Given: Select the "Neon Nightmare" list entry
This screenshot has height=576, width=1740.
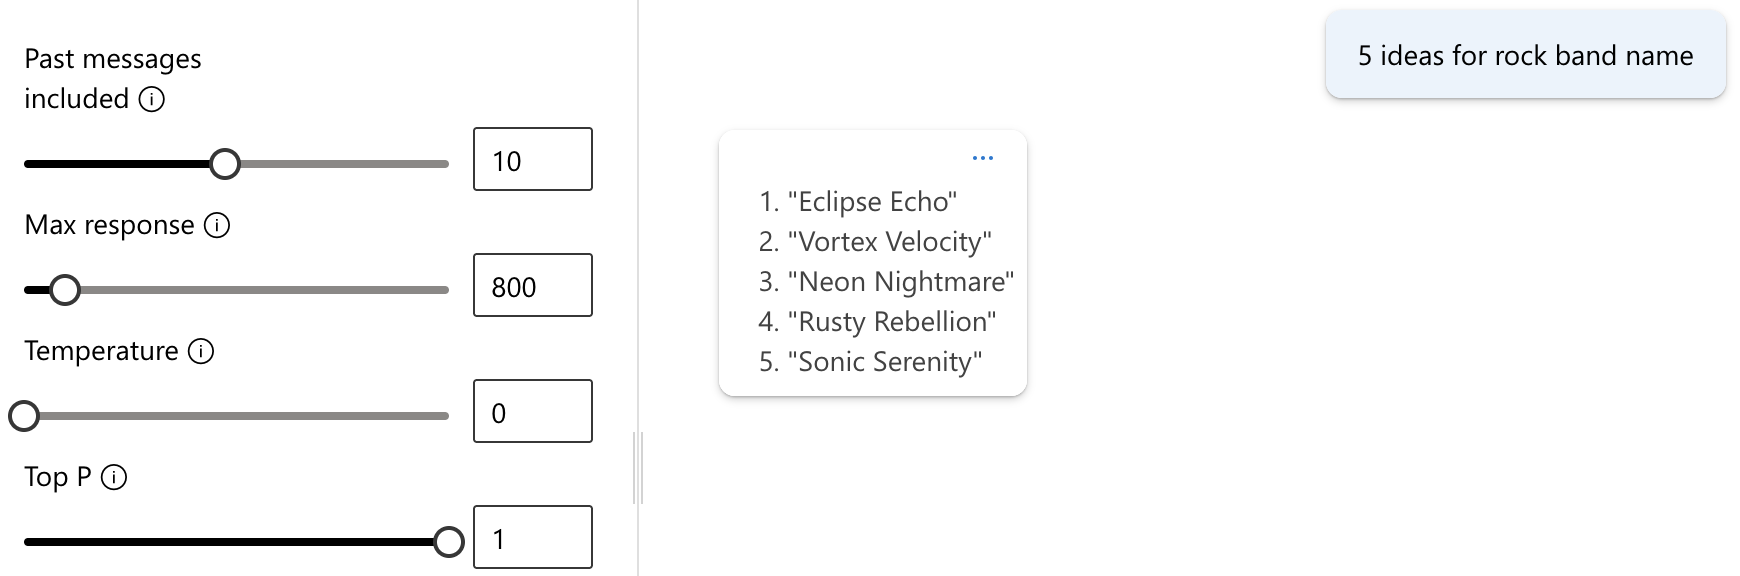Looking at the screenshot, I should pos(900,282).
